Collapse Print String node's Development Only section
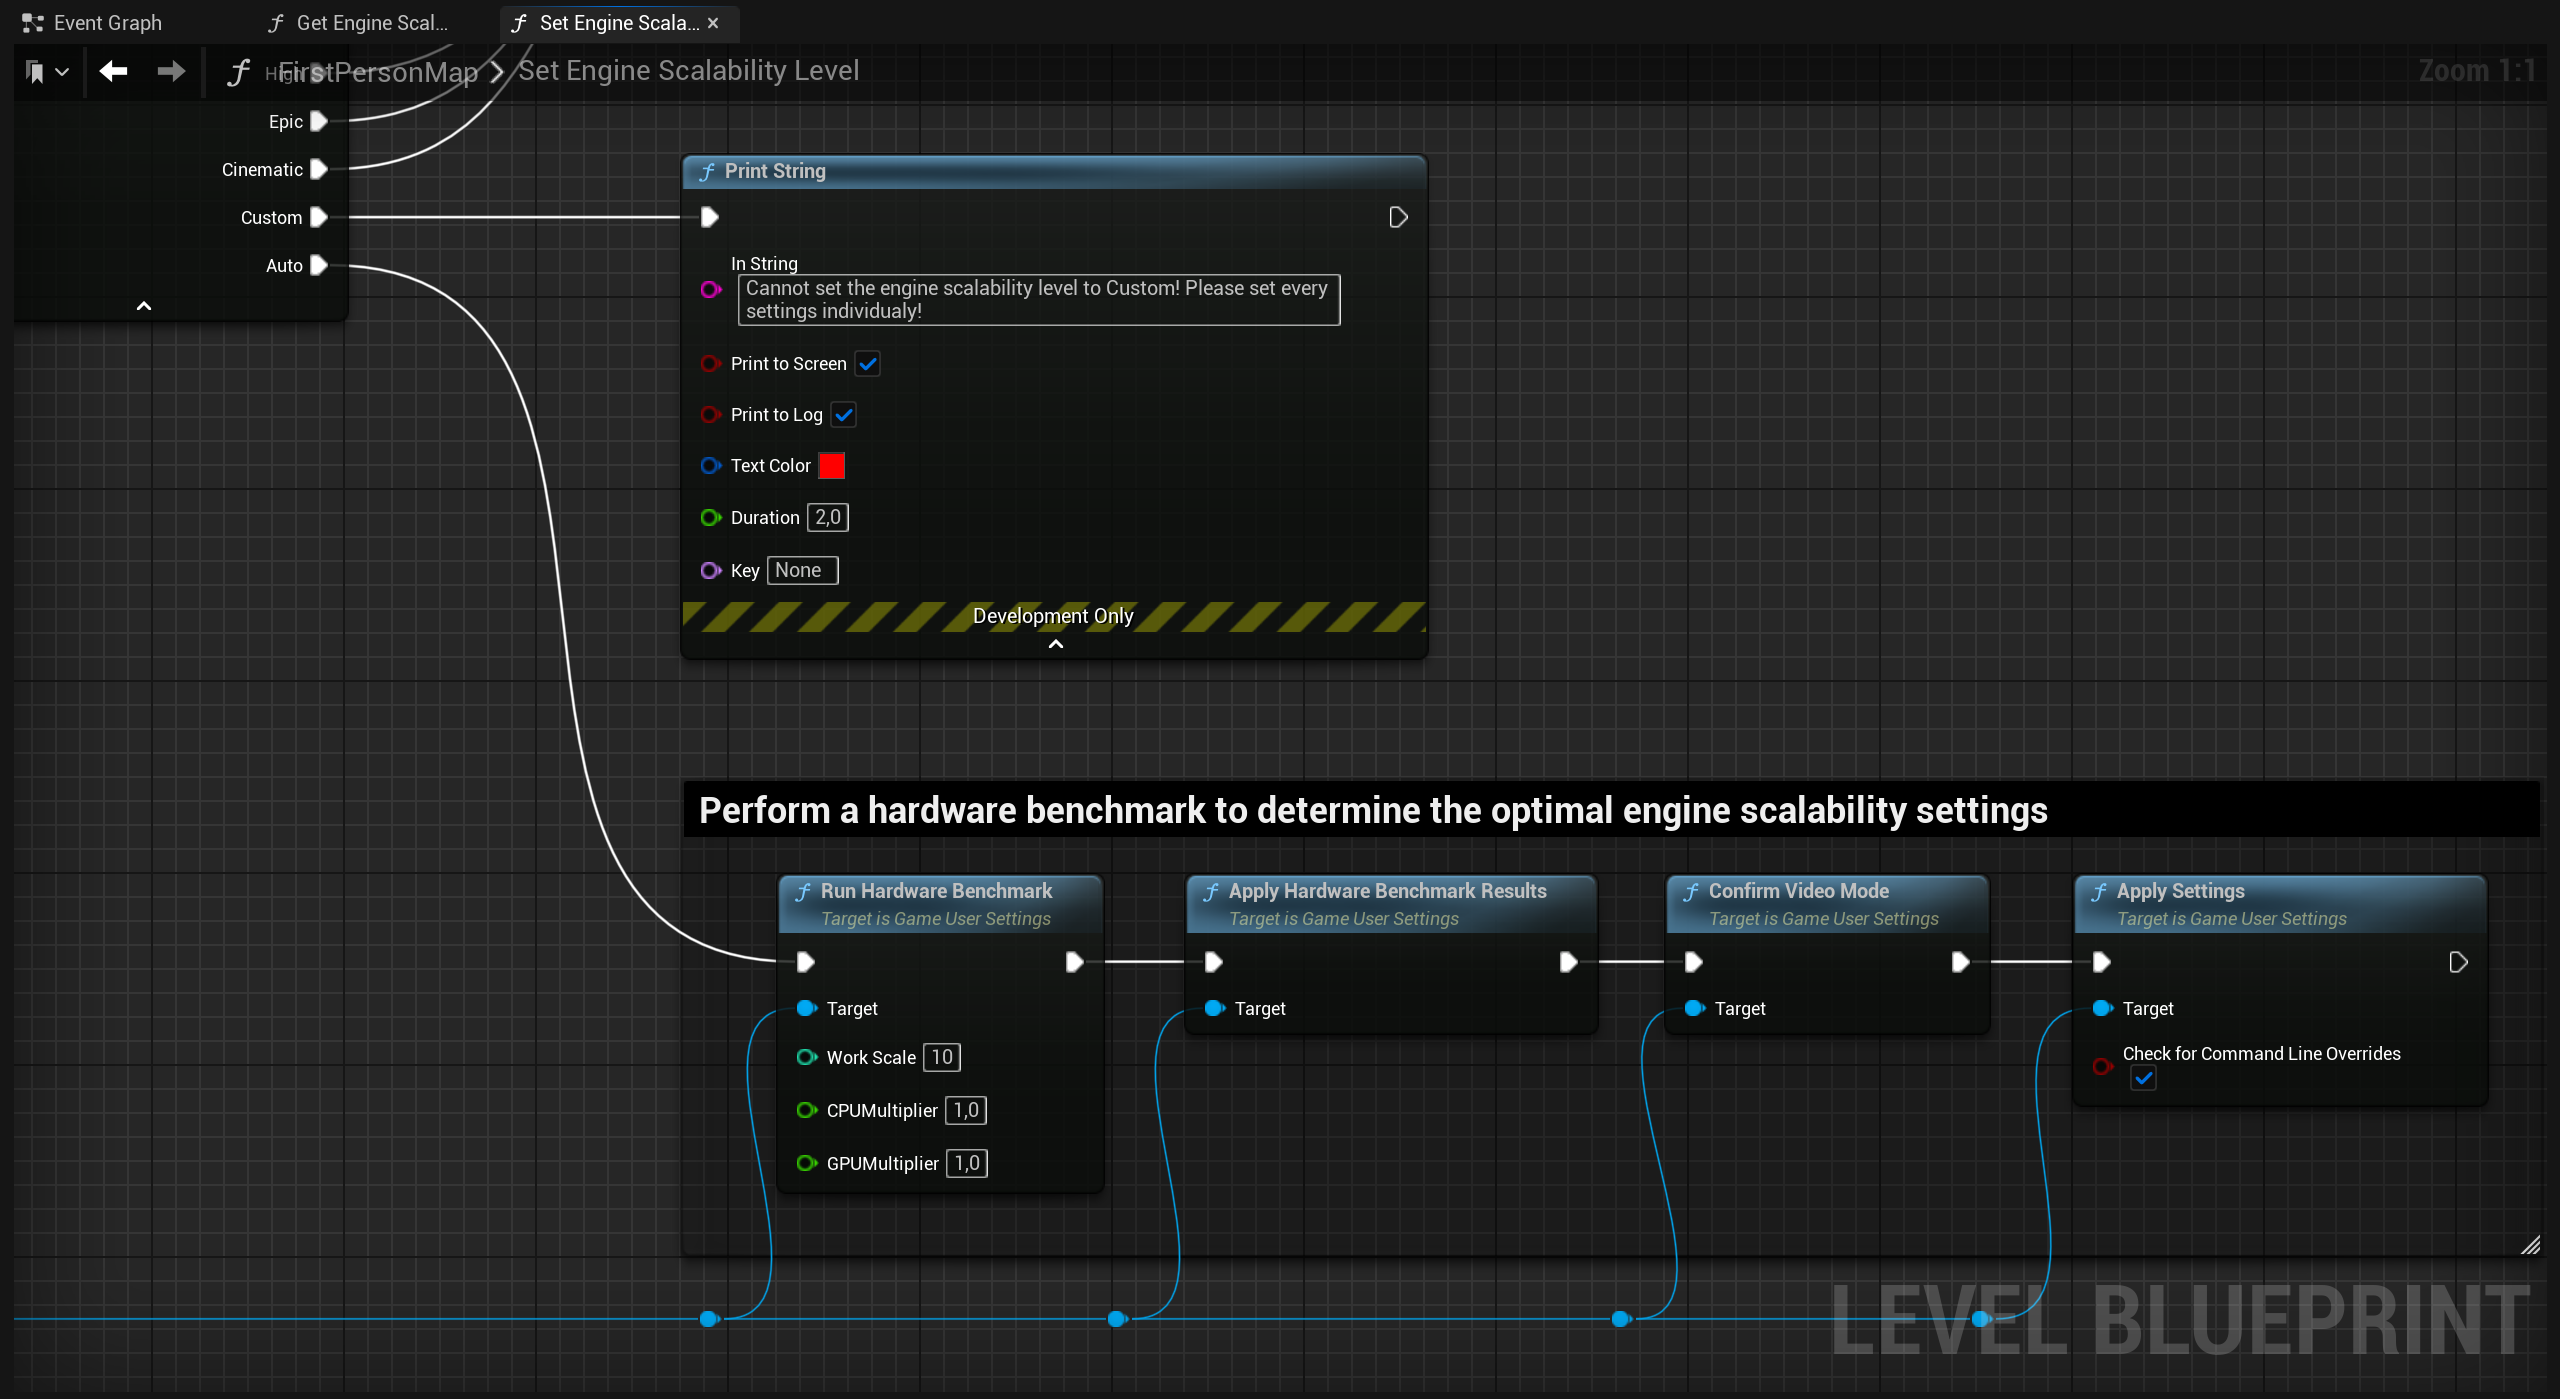This screenshot has width=2560, height=1399. (x=1054, y=644)
